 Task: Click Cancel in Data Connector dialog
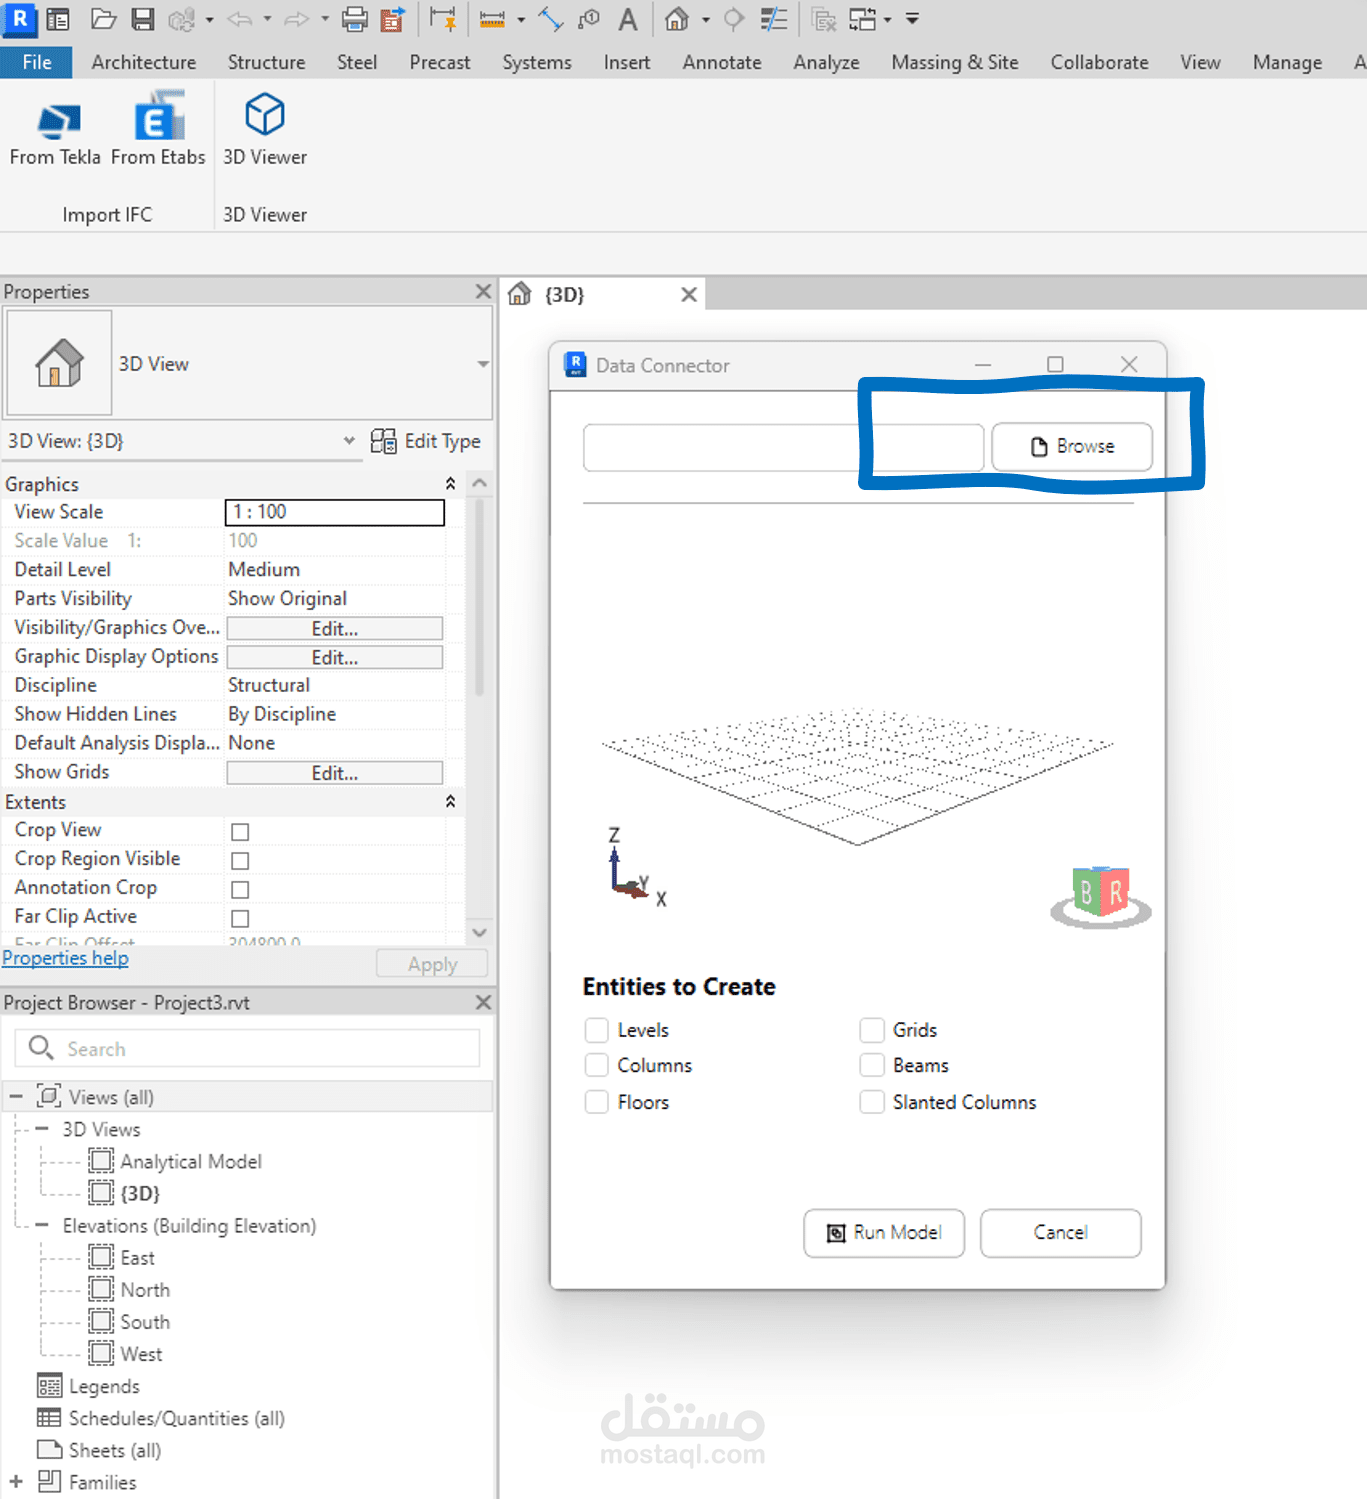[x=1060, y=1233]
